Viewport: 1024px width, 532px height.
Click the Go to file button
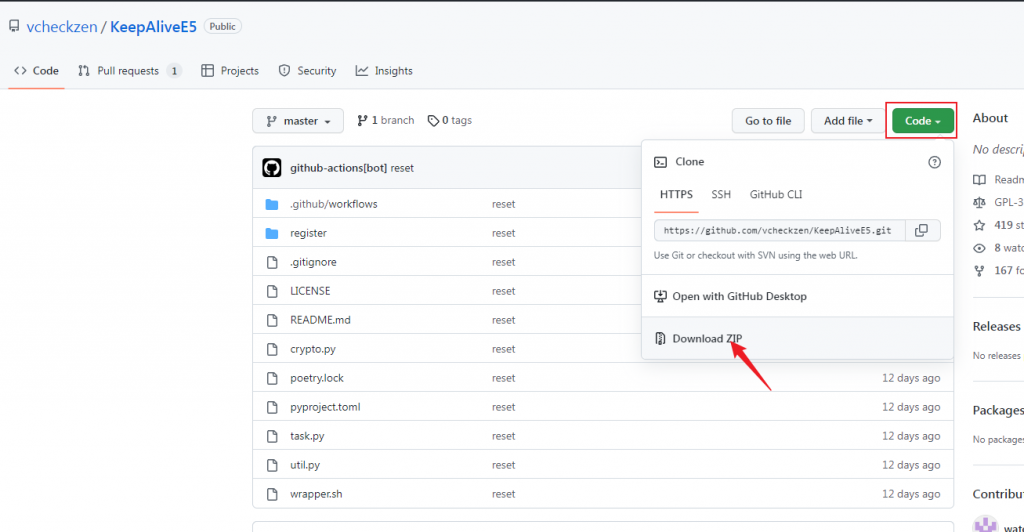click(768, 121)
